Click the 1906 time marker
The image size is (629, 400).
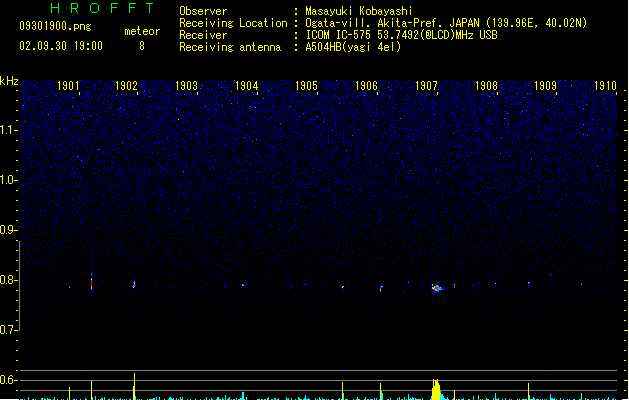[366, 86]
